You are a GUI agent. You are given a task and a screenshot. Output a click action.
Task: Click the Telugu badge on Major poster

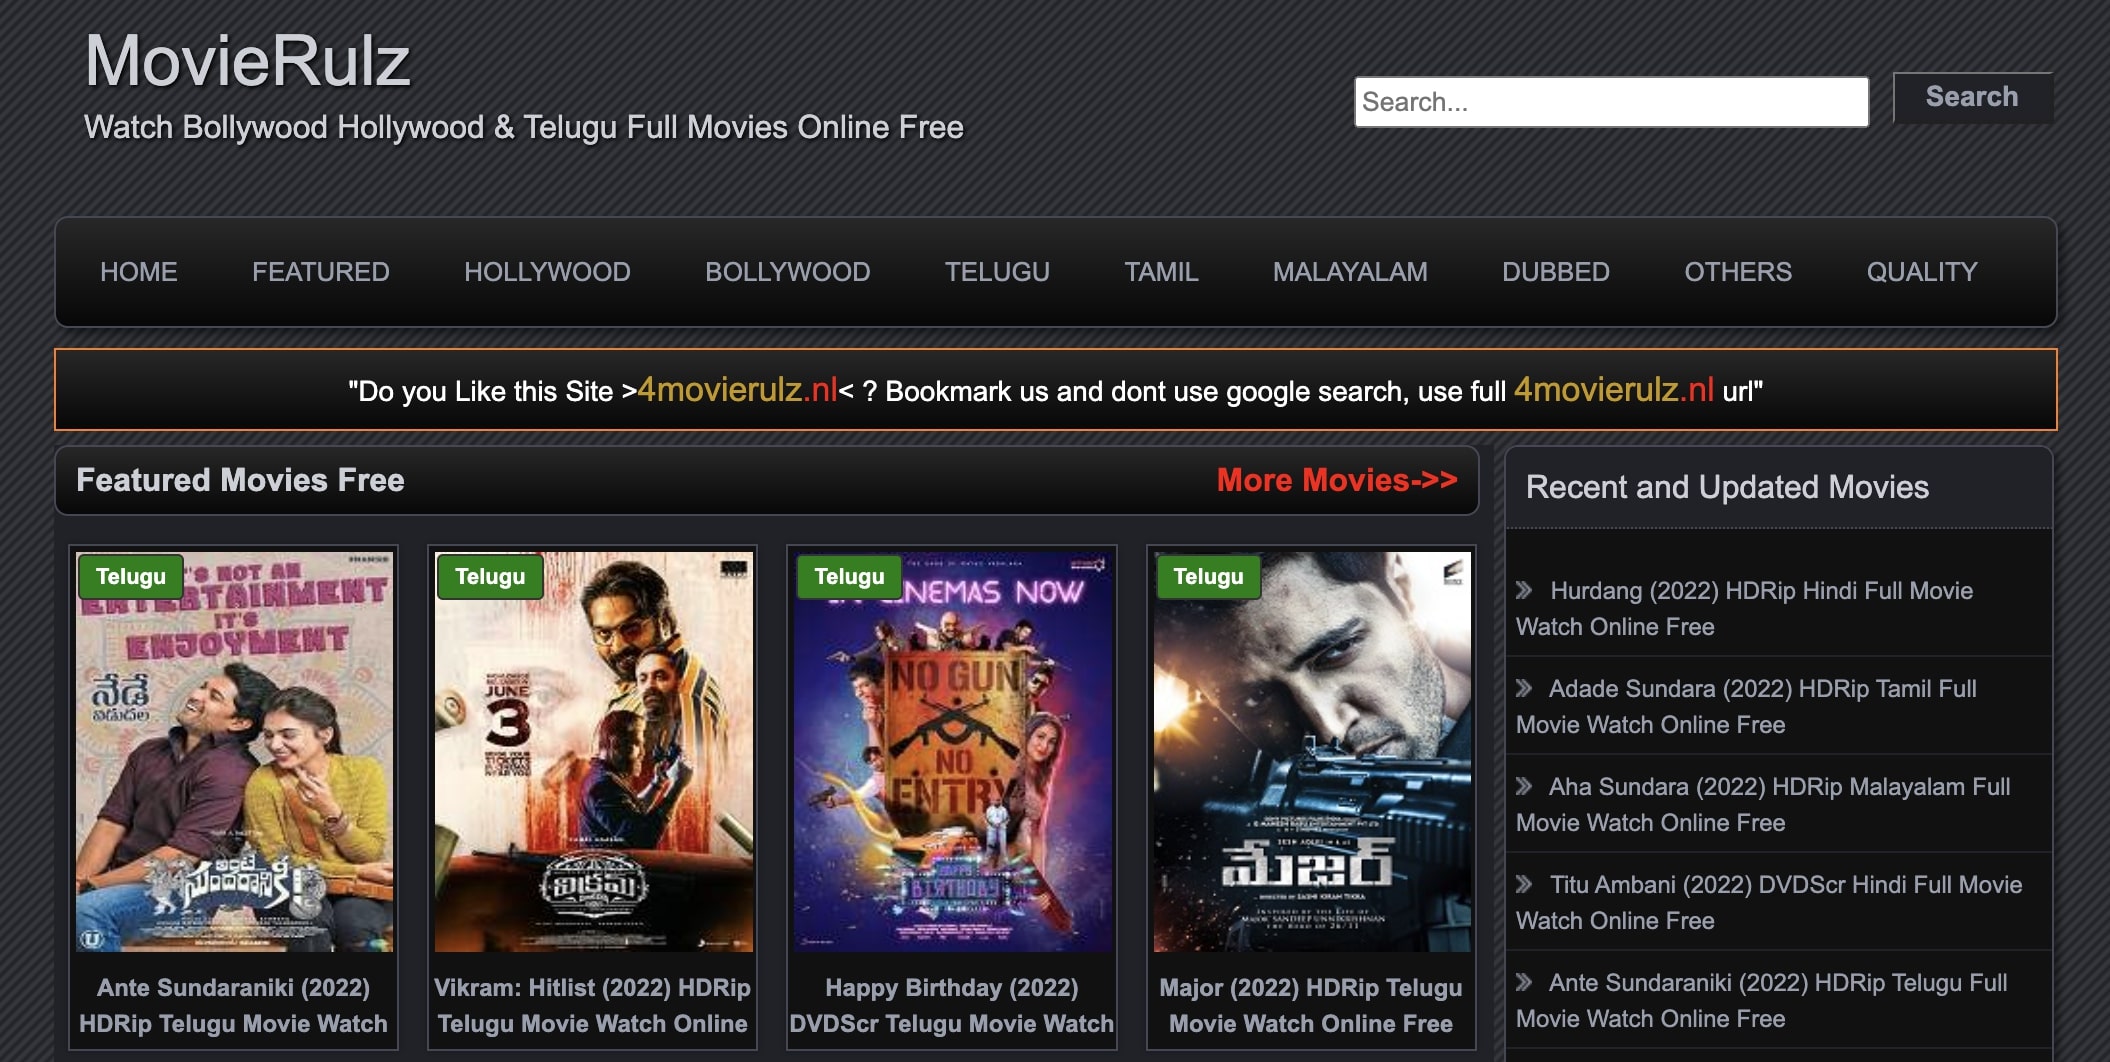tap(1208, 577)
